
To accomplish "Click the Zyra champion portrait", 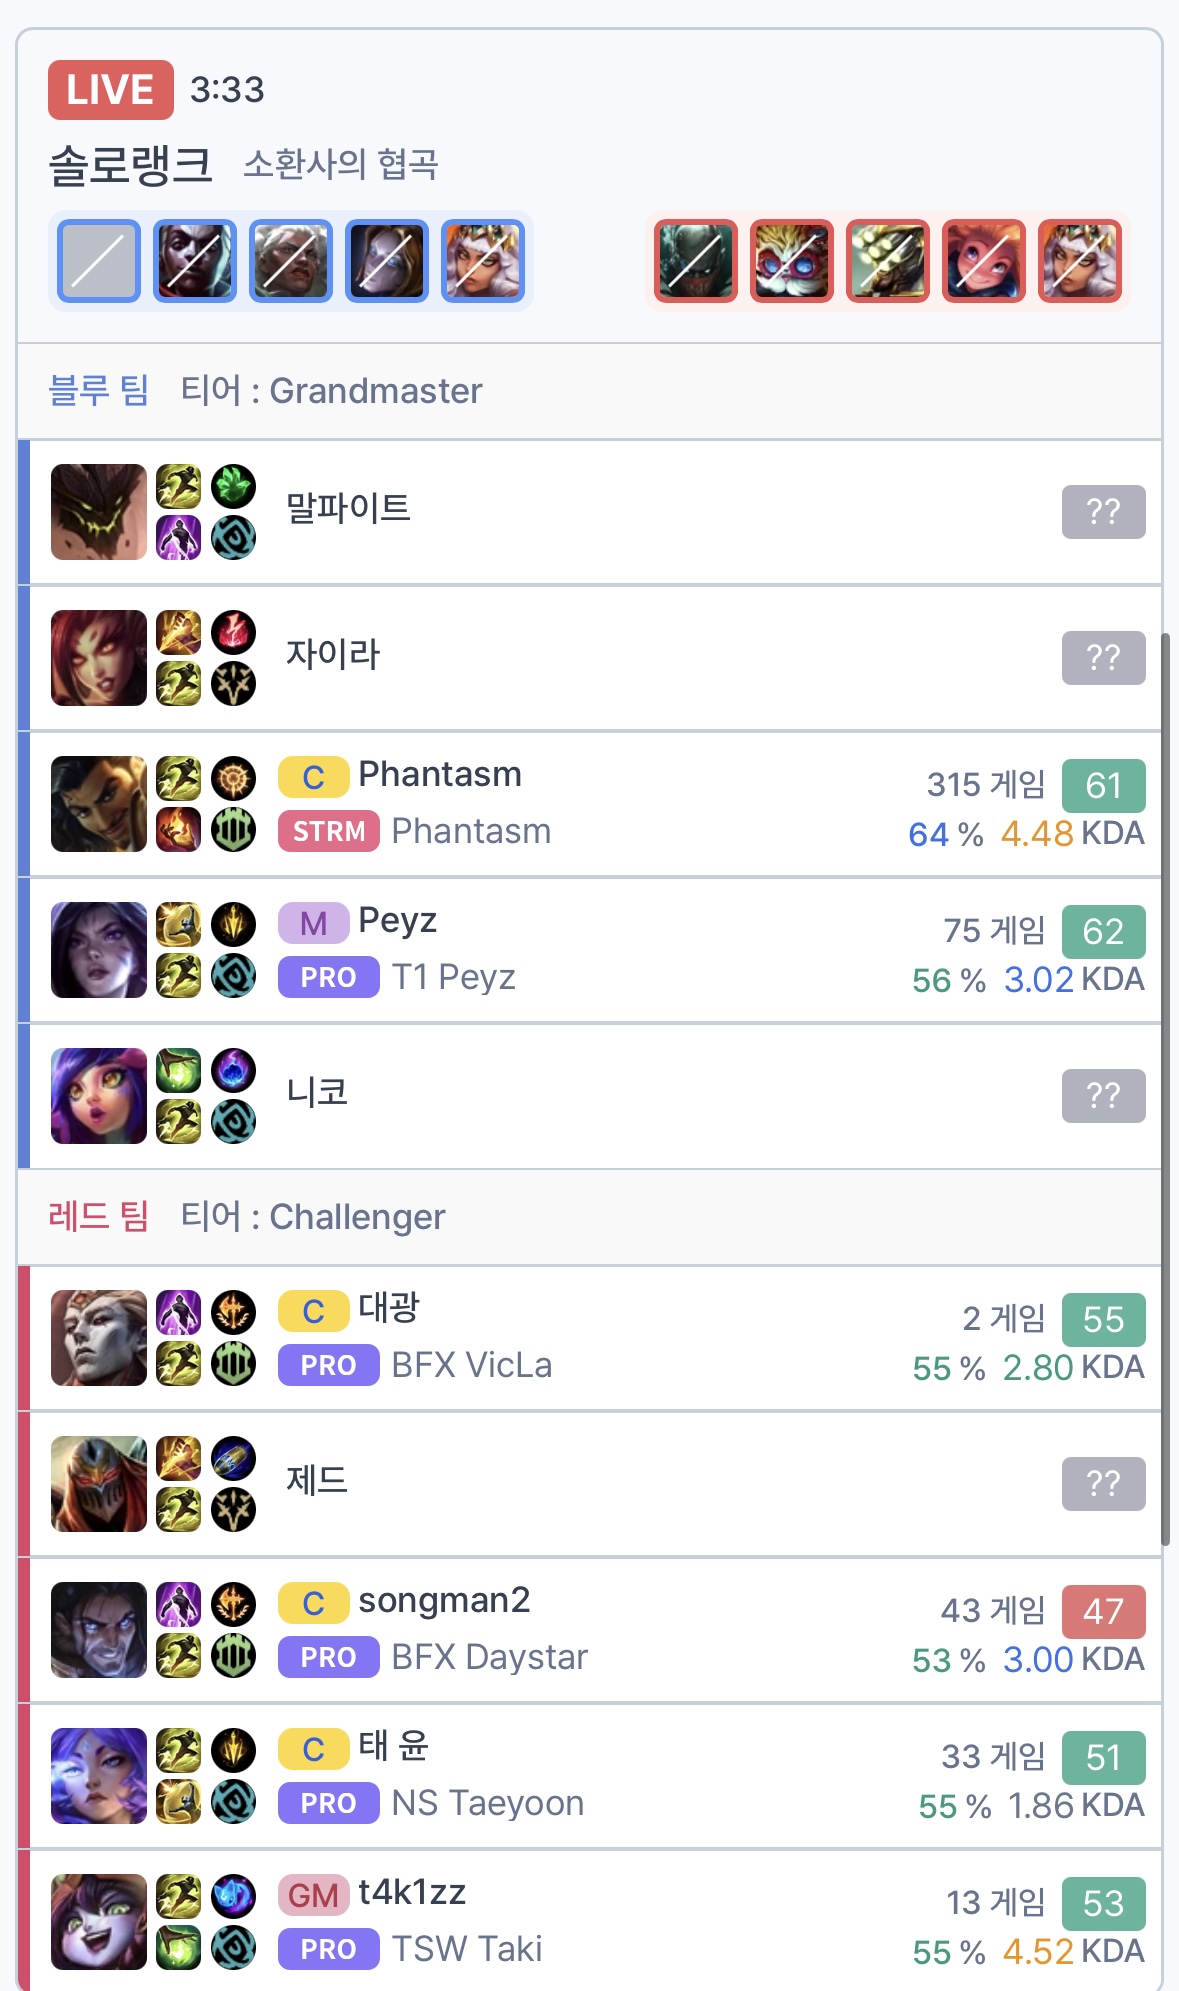I will pos(99,658).
